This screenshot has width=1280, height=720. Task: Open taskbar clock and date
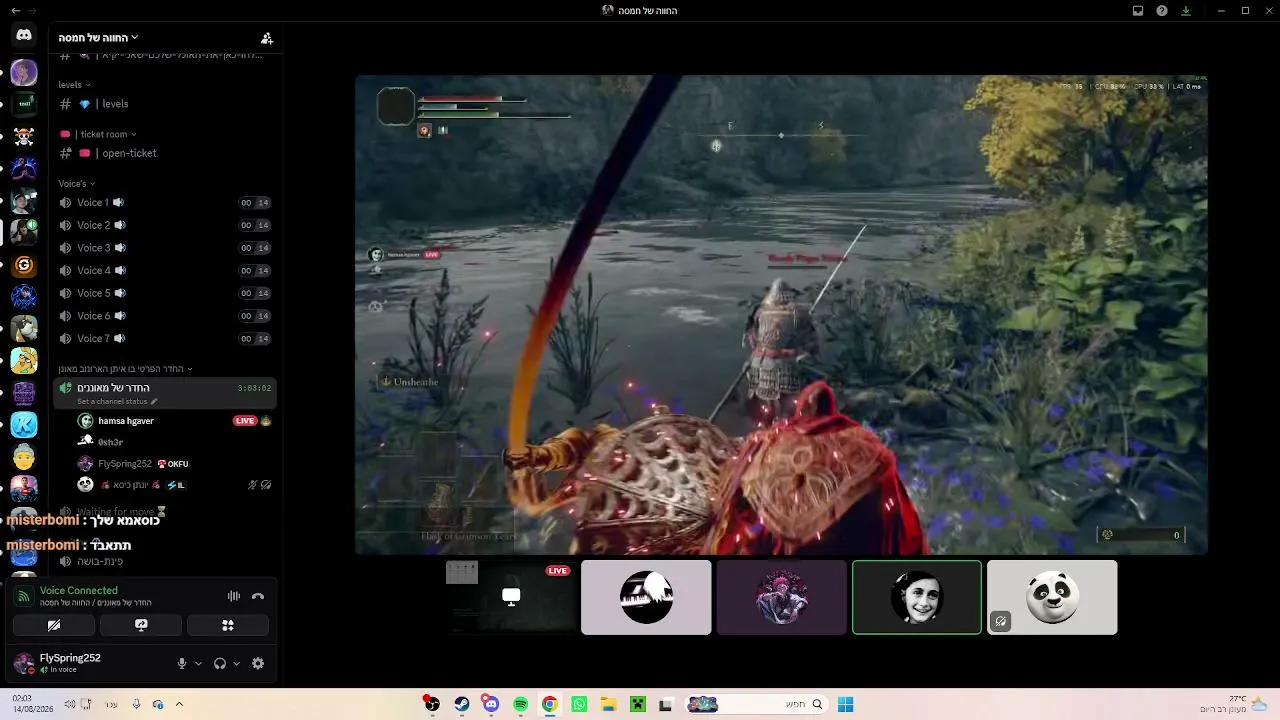(32, 704)
